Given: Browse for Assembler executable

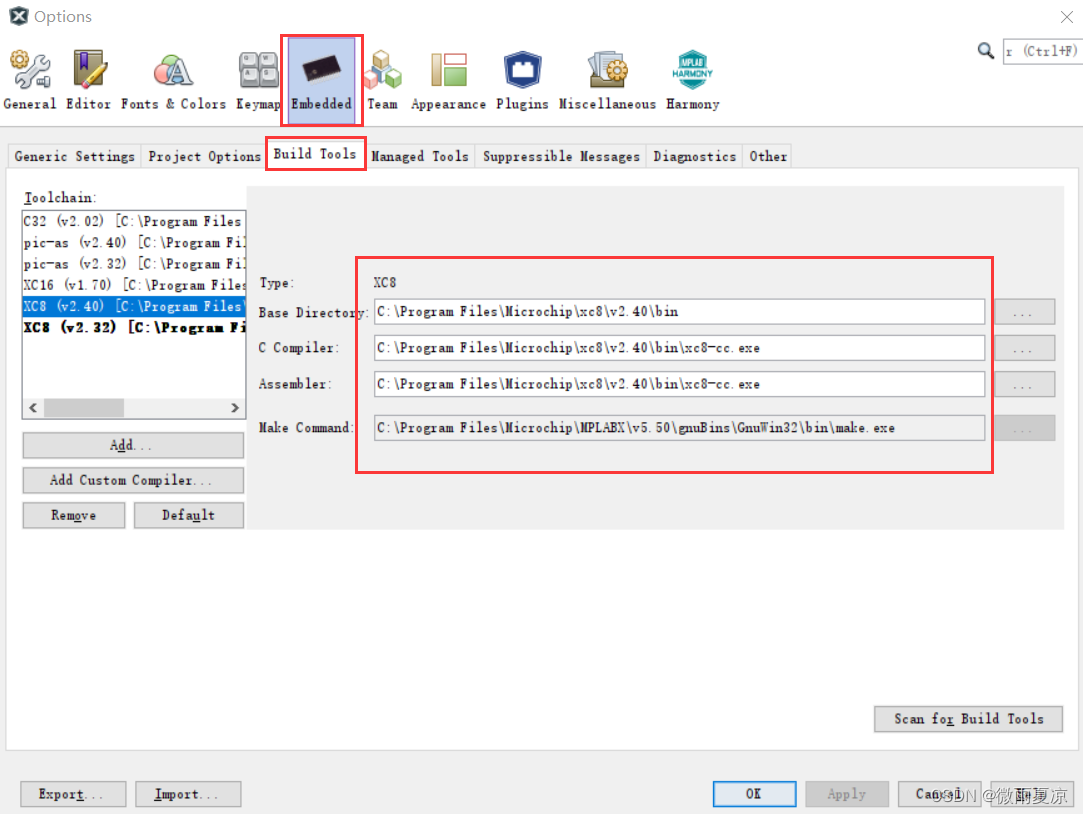Looking at the screenshot, I should (x=1024, y=384).
